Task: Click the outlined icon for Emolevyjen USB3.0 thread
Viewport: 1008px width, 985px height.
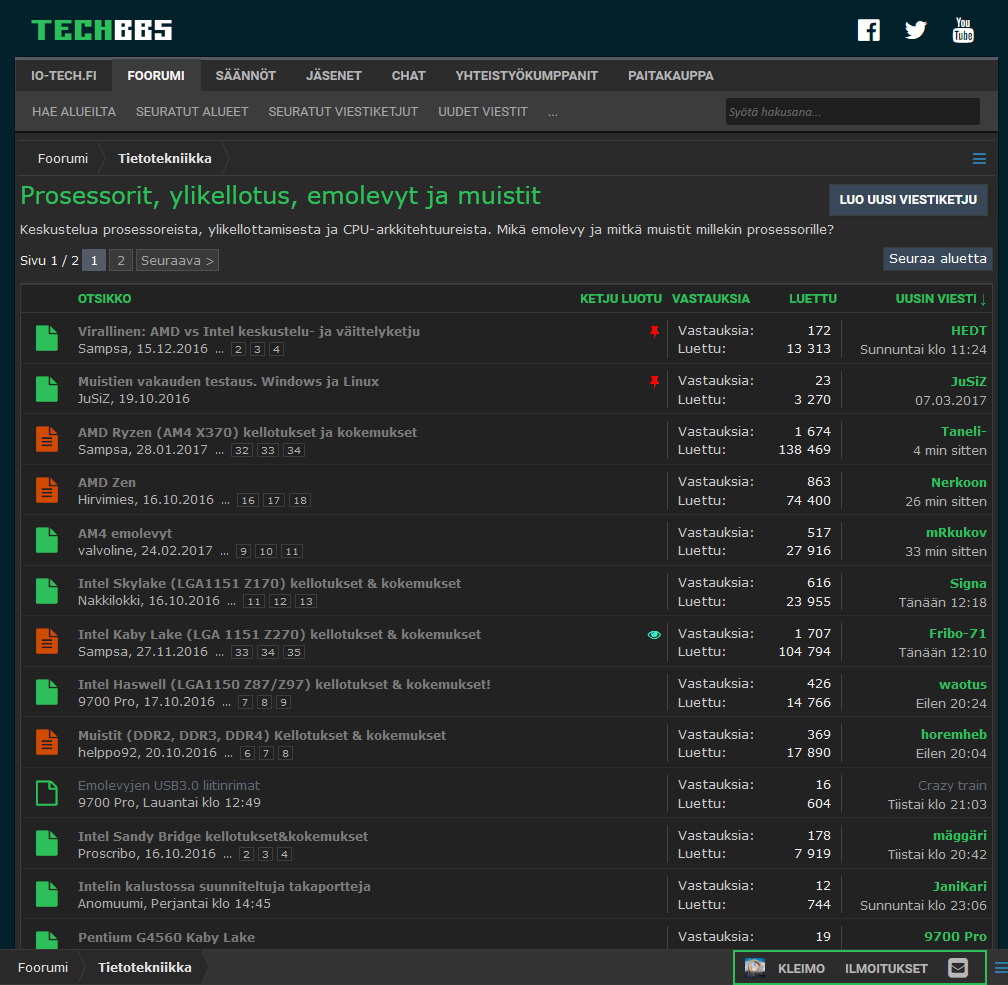Action: (47, 793)
